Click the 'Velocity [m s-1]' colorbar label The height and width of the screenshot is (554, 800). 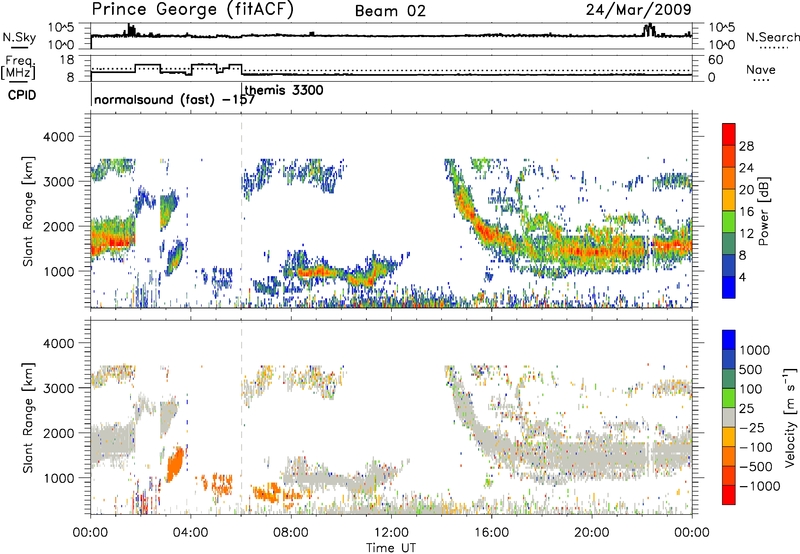tap(790, 417)
